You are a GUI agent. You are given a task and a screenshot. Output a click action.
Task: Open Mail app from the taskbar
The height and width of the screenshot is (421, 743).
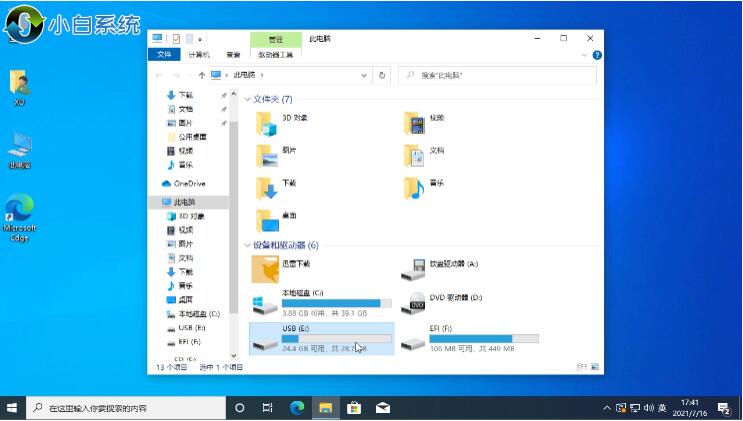coord(383,408)
